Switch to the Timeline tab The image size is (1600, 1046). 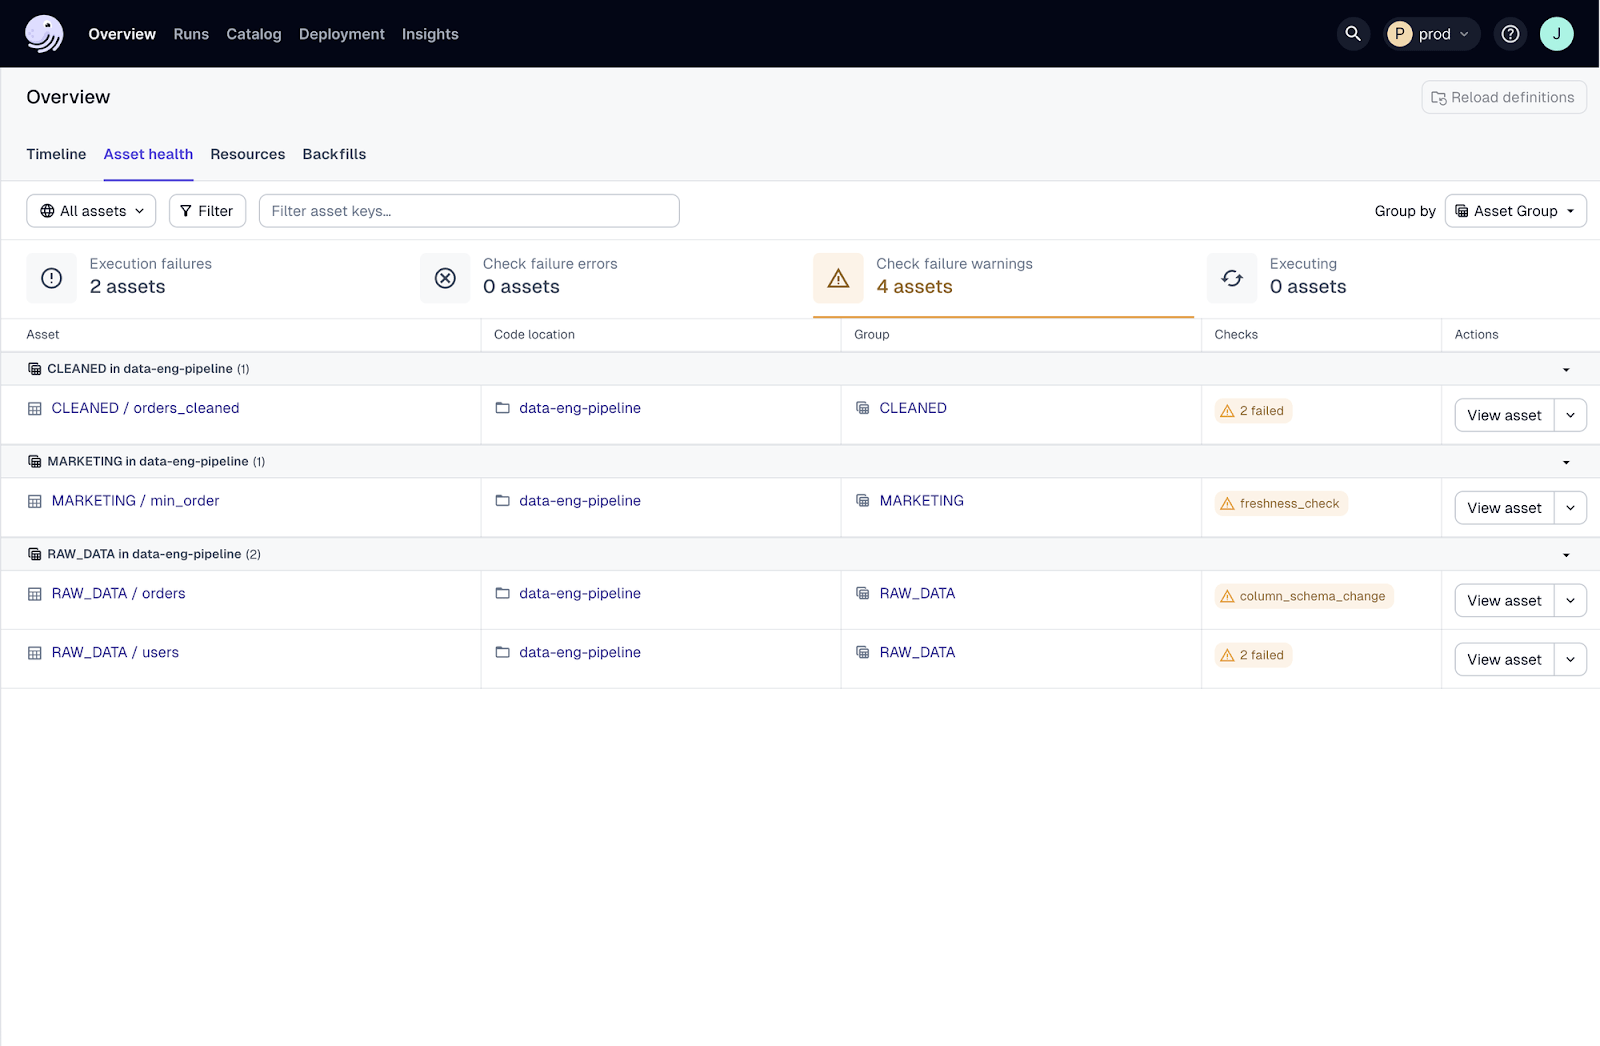(x=56, y=154)
